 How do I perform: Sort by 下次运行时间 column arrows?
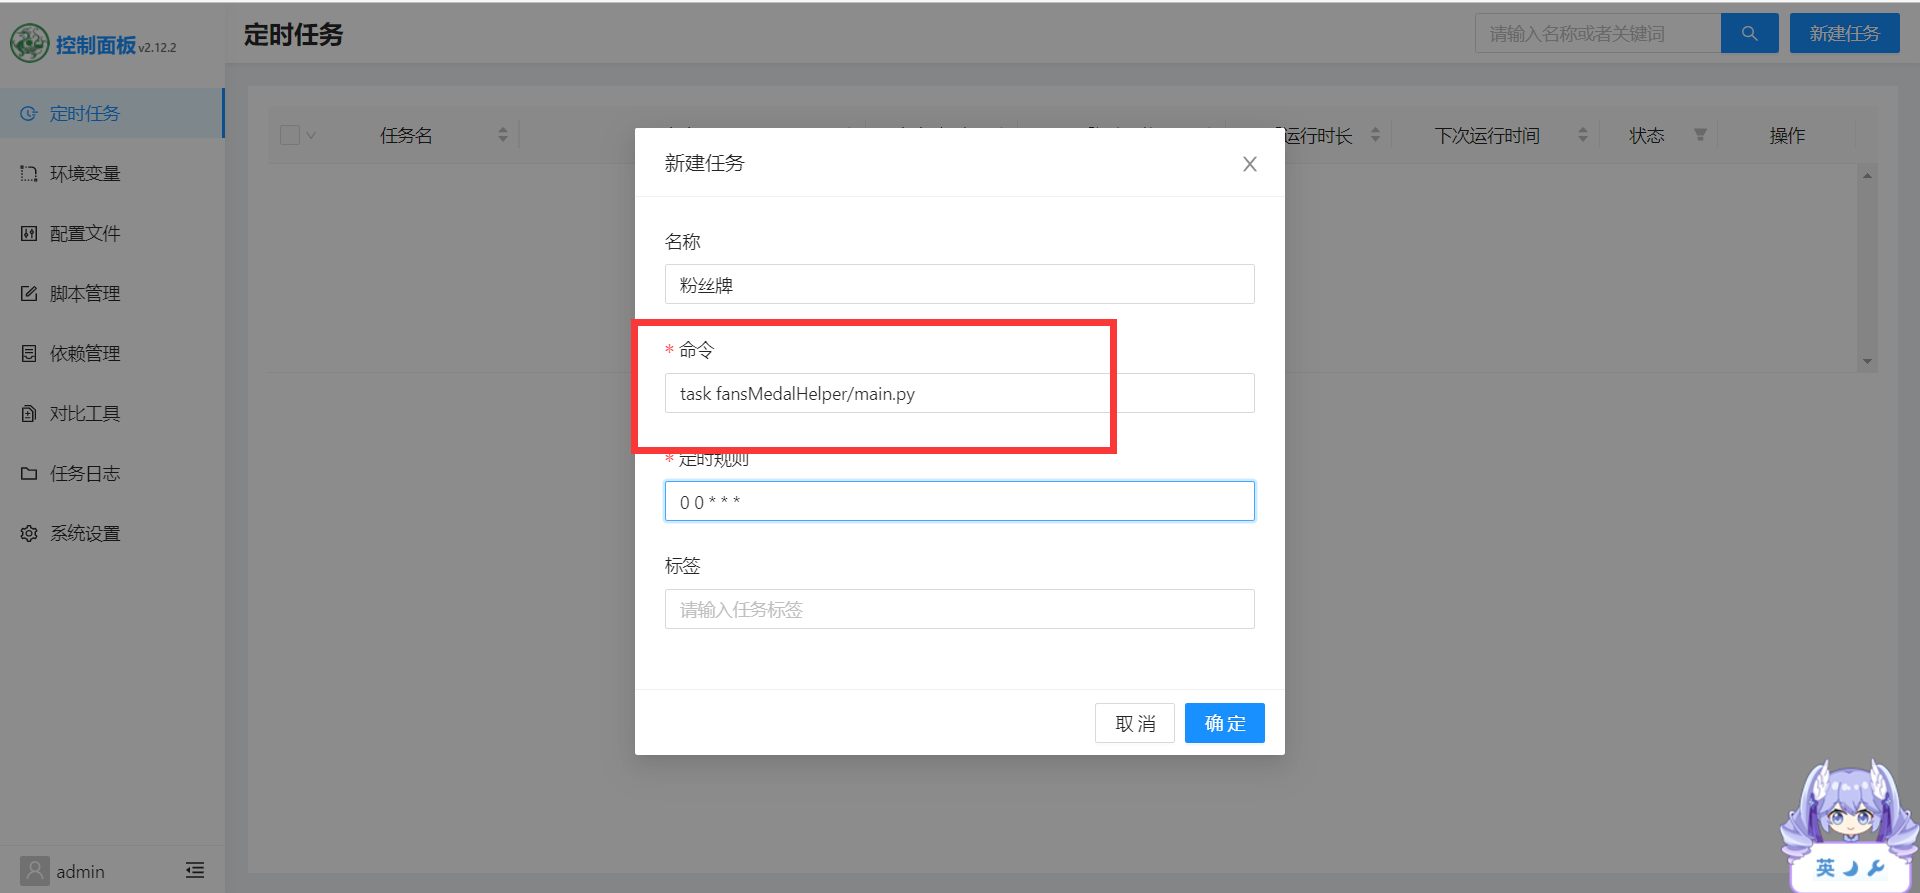1582,135
